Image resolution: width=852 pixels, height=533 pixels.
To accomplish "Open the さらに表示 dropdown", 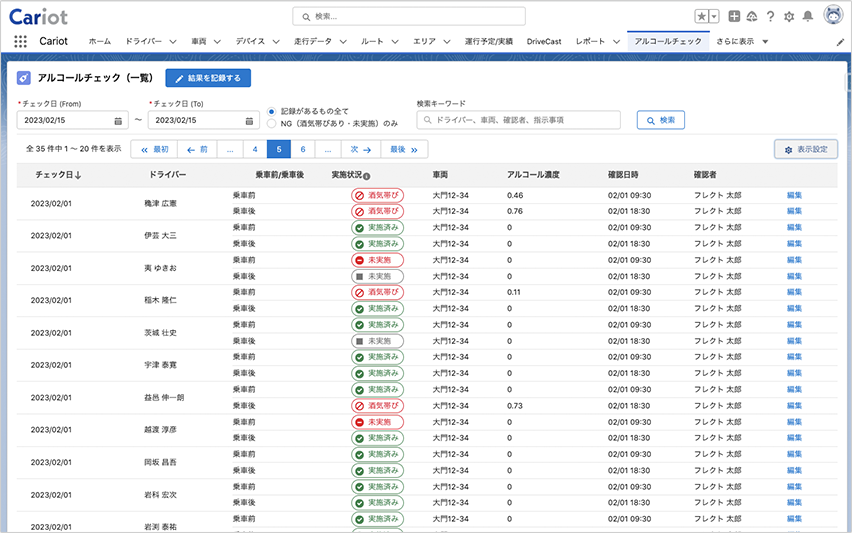I will pos(741,42).
